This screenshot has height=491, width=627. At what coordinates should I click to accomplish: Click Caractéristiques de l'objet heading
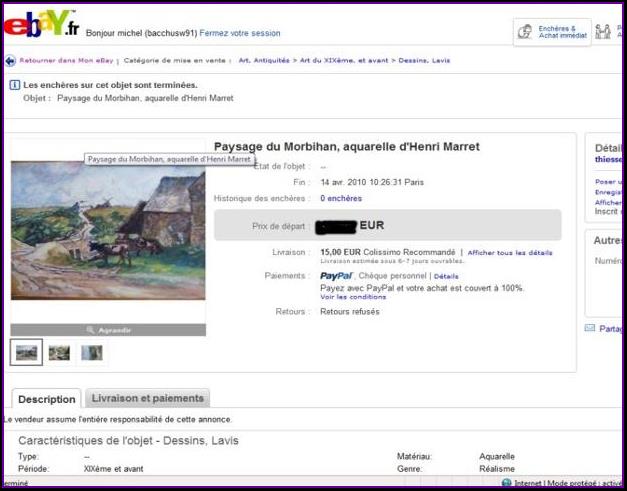click(x=128, y=441)
